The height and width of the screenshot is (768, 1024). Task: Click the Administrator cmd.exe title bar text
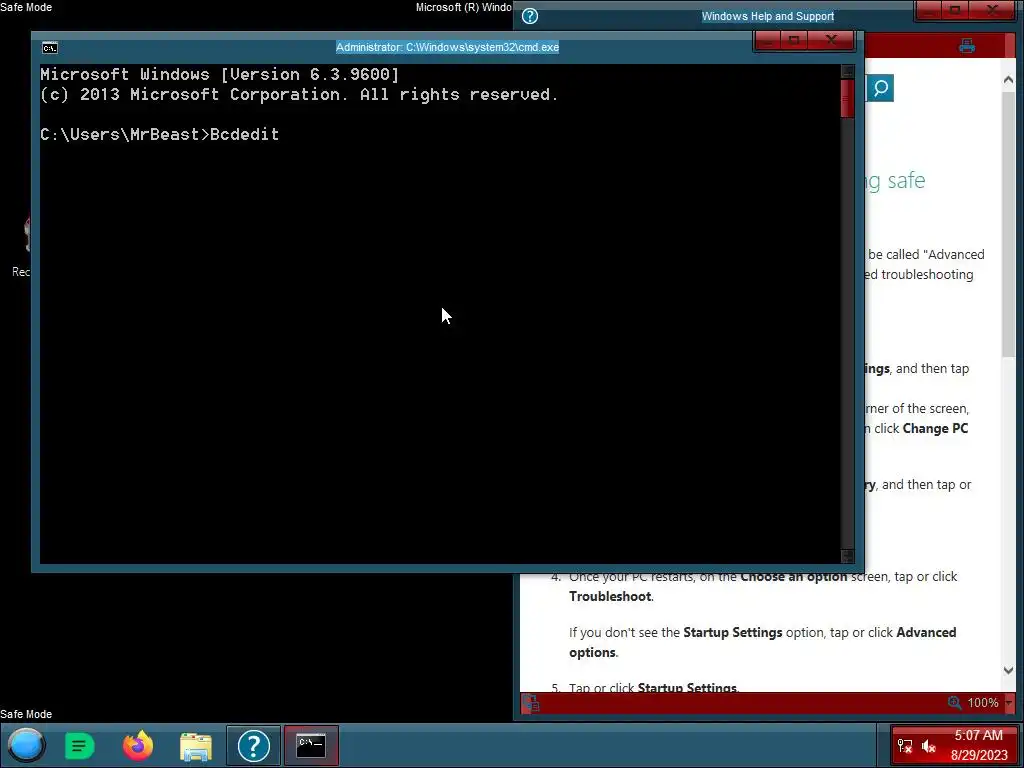click(x=447, y=47)
